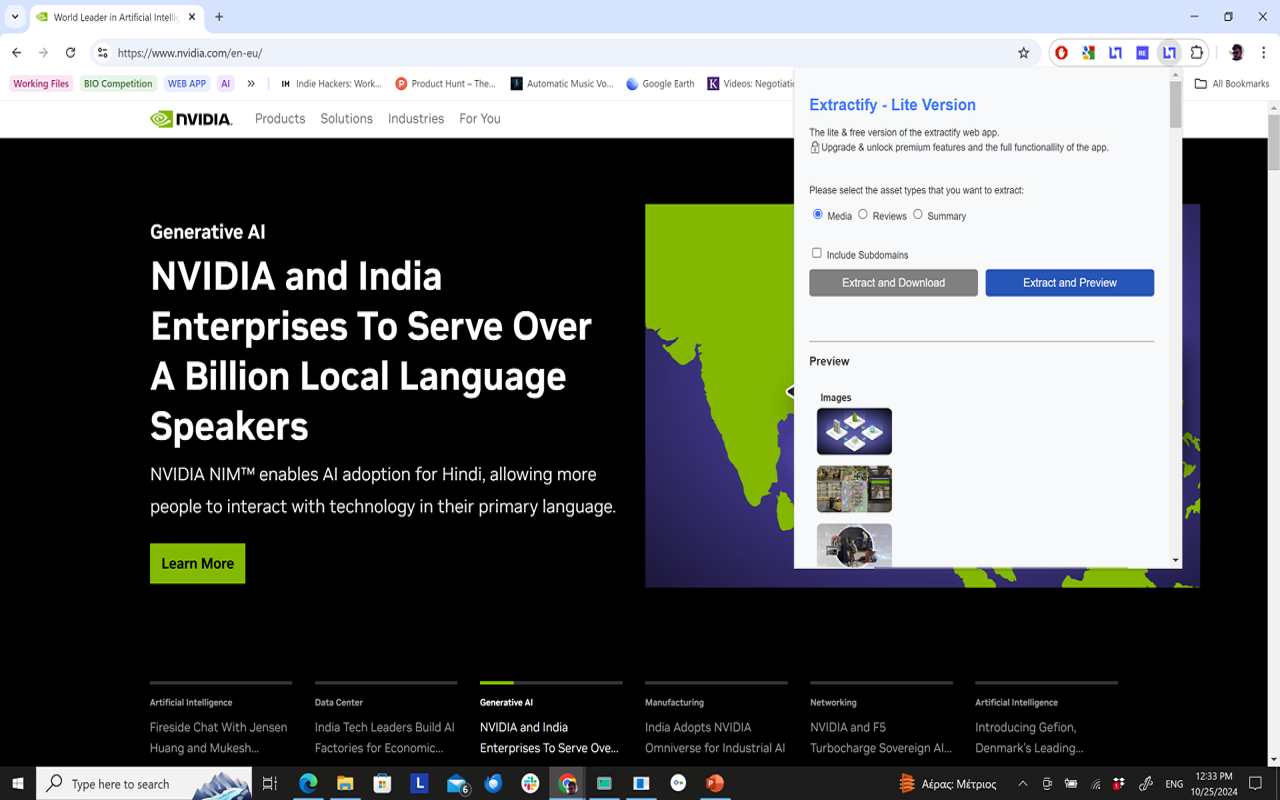Image resolution: width=1280 pixels, height=800 pixels.
Task: Open the tab search chevron dropdown
Action: coord(15,17)
